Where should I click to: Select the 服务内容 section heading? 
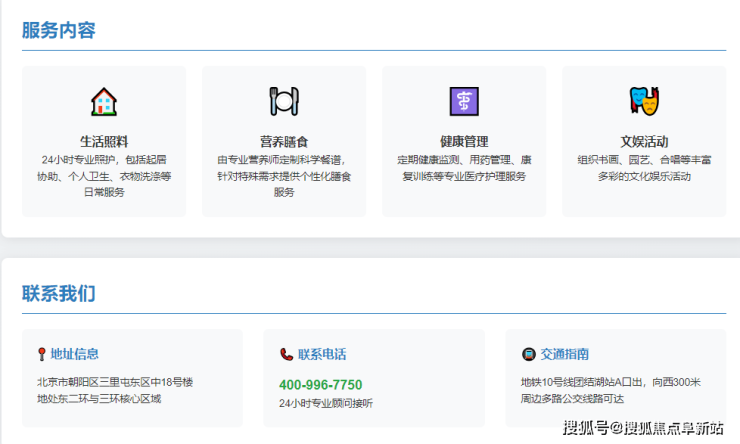[59, 30]
